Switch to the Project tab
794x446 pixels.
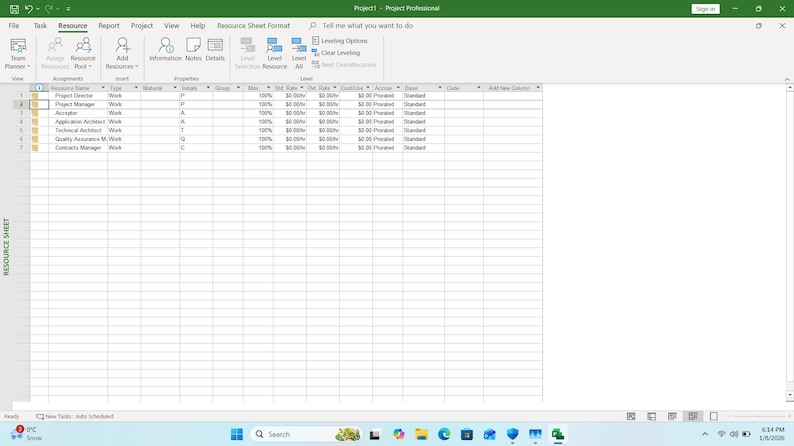tap(142, 25)
